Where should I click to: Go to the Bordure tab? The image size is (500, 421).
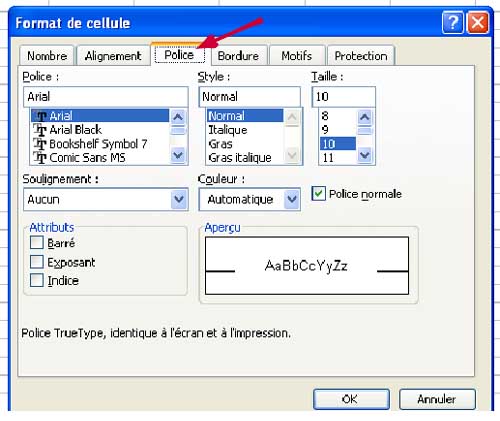pos(238,56)
